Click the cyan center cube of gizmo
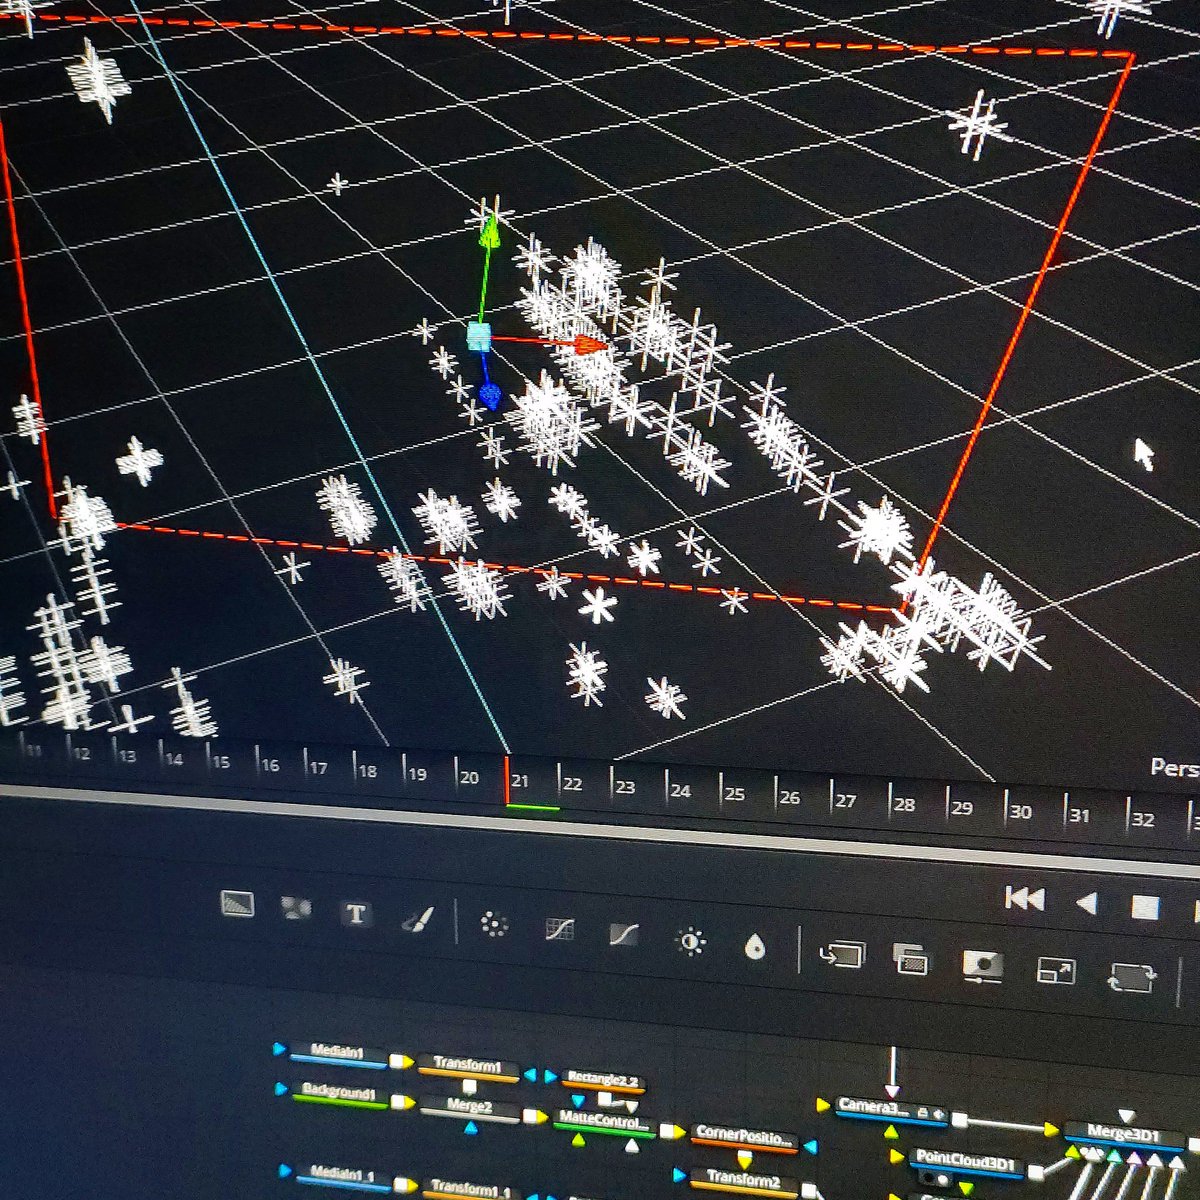Image resolution: width=1200 pixels, height=1200 pixels. 479,336
